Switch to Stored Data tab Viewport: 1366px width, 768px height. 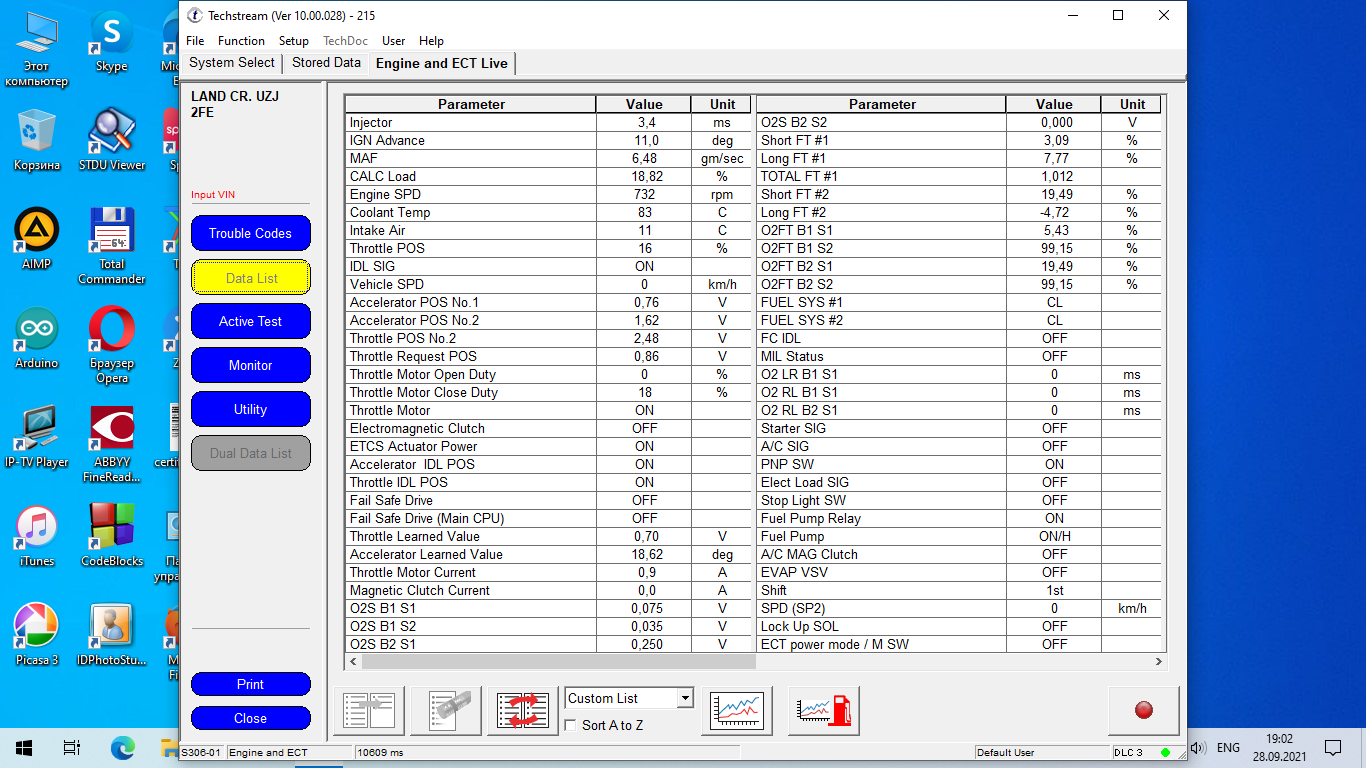tap(326, 63)
